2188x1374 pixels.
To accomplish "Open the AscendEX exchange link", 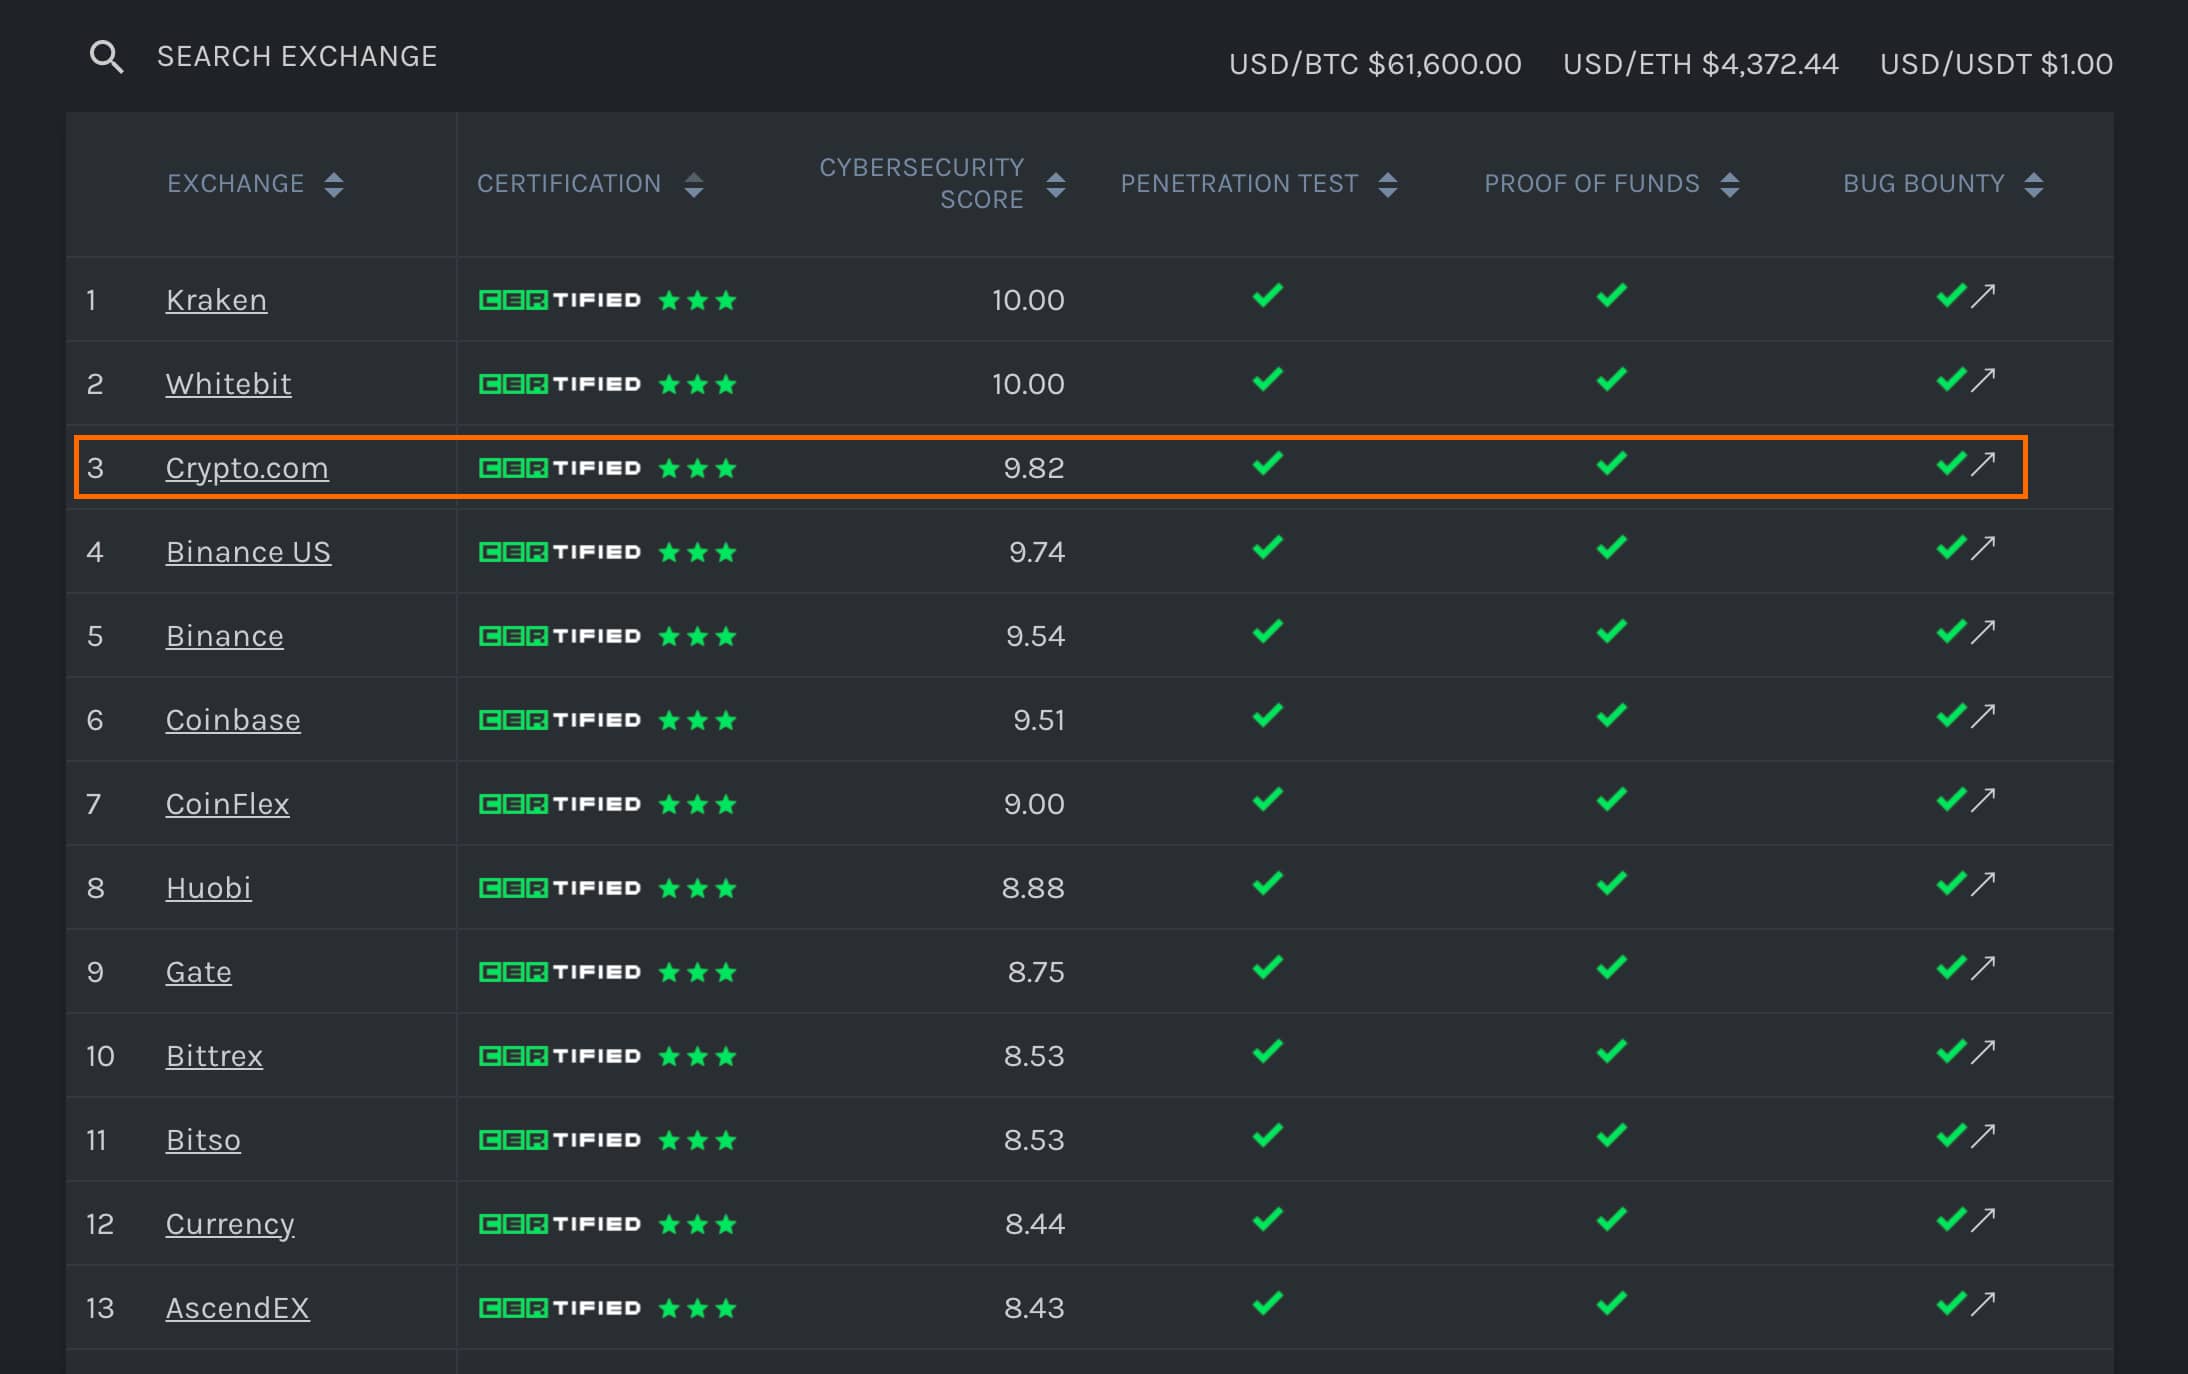I will coord(237,1308).
